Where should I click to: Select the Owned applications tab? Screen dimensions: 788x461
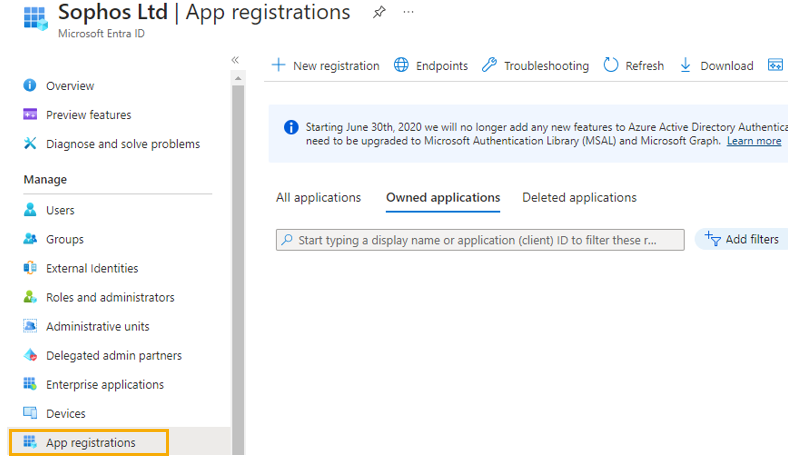tap(443, 197)
